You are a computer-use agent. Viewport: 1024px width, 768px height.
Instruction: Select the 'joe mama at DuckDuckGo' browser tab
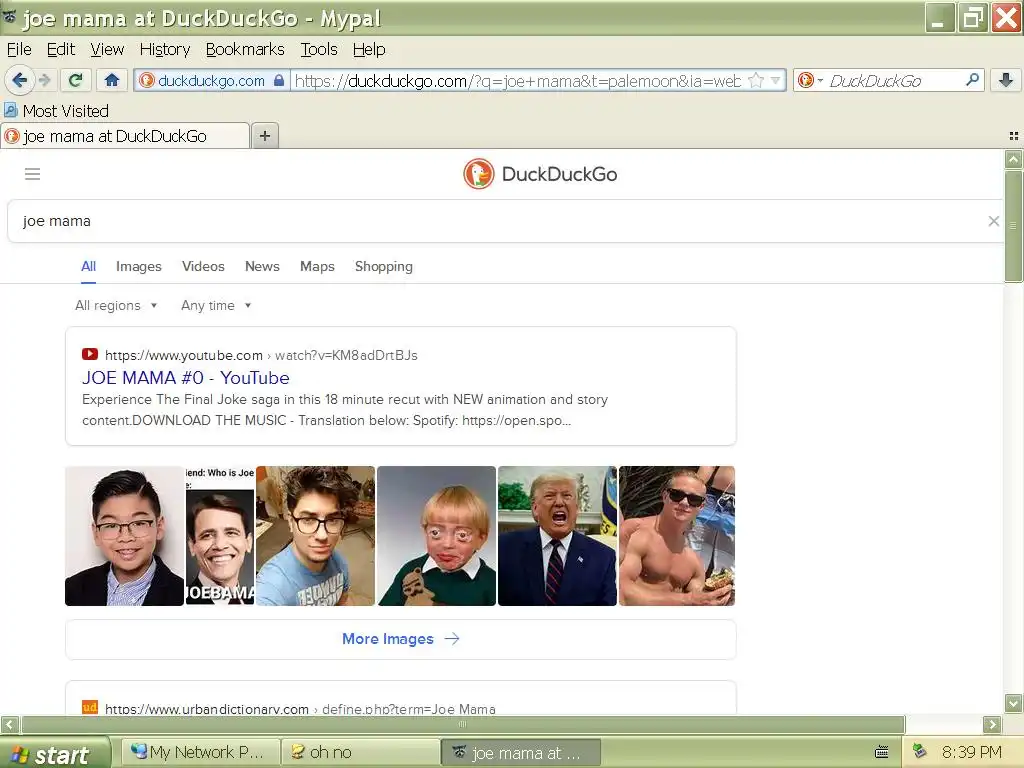click(x=125, y=136)
